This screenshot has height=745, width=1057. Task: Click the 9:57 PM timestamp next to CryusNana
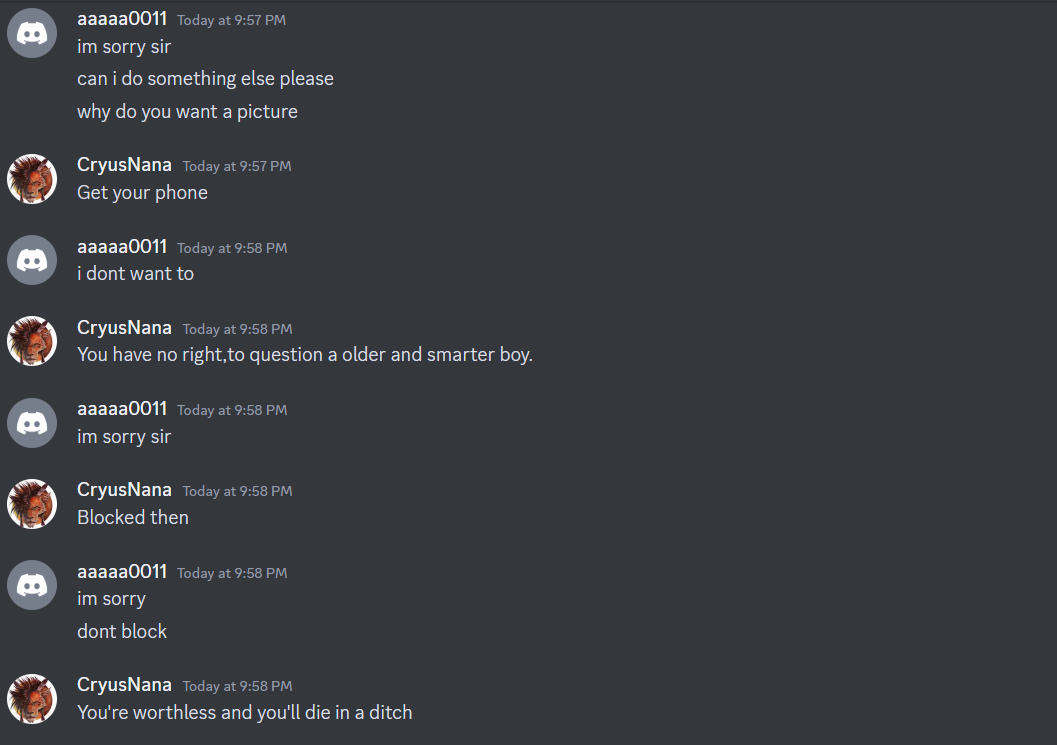tap(237, 166)
